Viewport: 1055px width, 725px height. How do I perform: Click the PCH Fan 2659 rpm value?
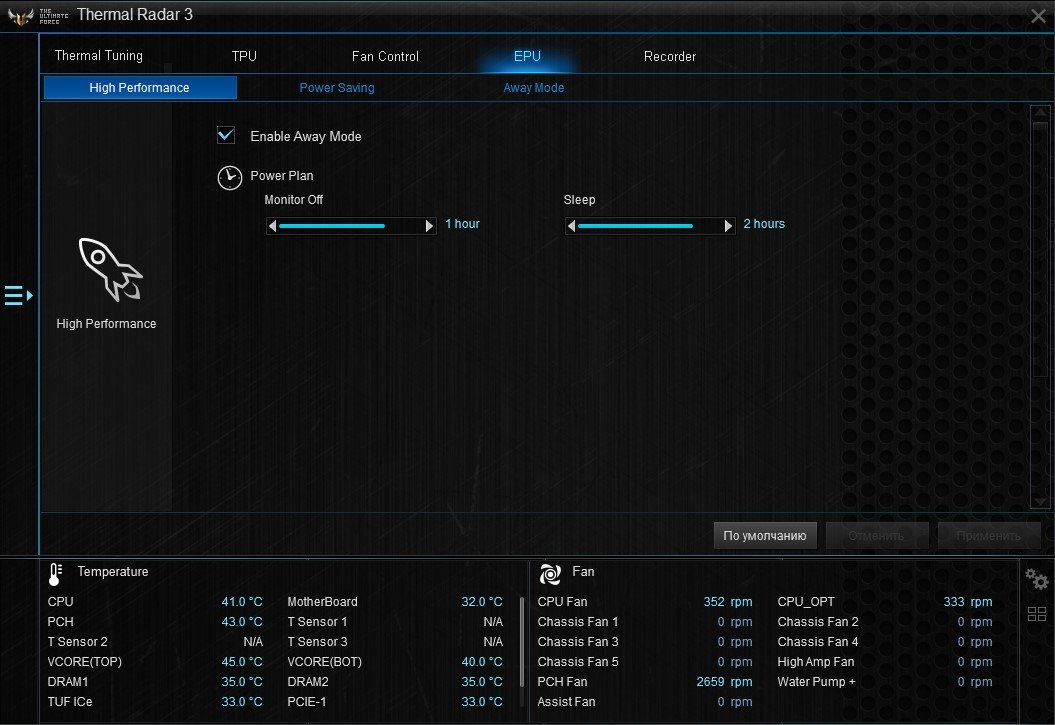pyautogui.click(x=724, y=682)
